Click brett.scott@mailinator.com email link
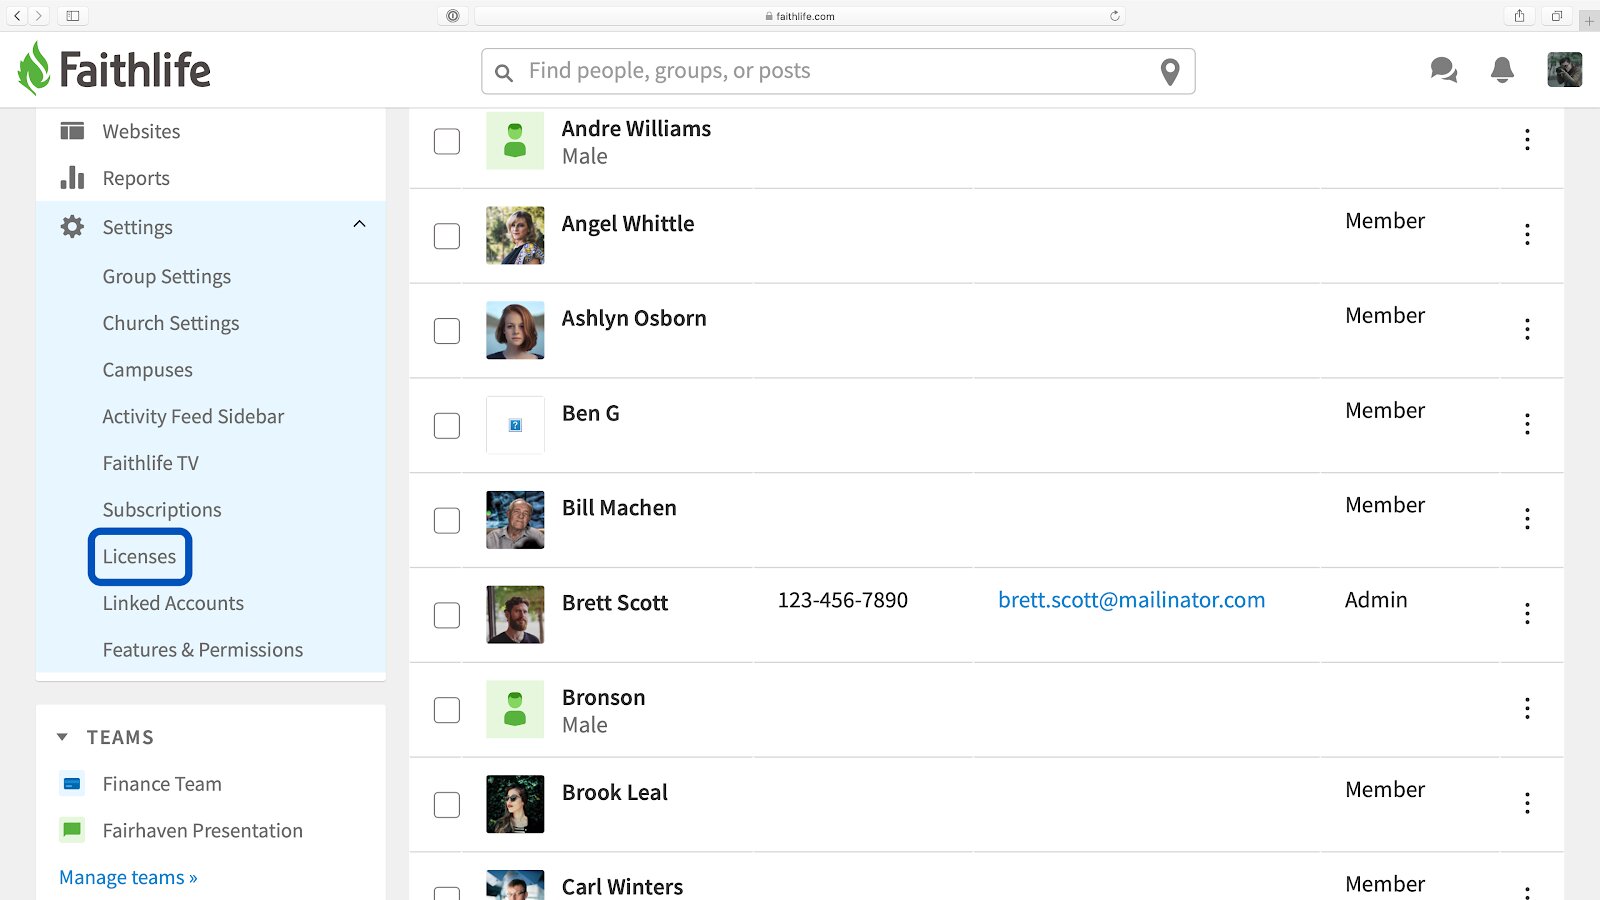1600x900 pixels. pos(1131,600)
